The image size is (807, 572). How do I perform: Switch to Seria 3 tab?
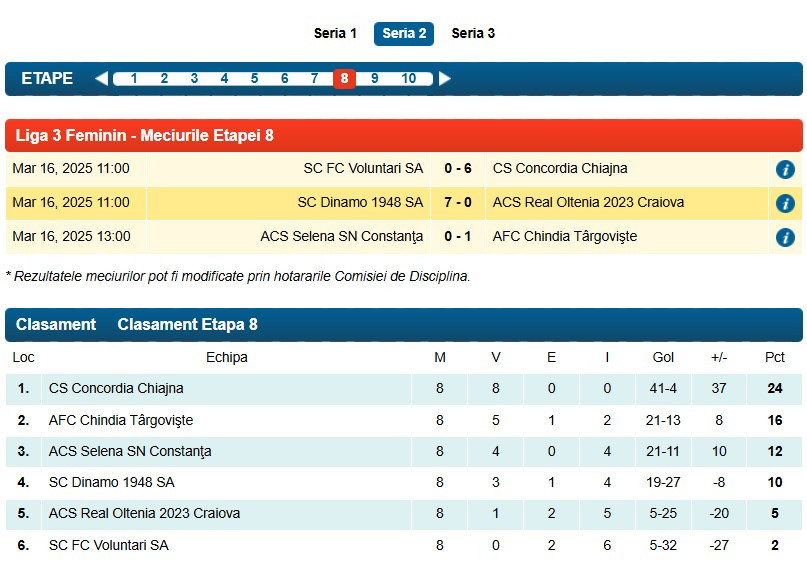click(473, 33)
